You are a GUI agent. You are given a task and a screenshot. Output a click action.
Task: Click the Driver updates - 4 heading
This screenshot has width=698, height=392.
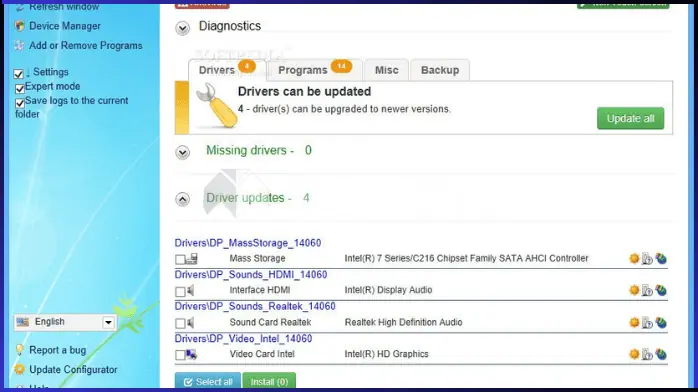(257, 198)
